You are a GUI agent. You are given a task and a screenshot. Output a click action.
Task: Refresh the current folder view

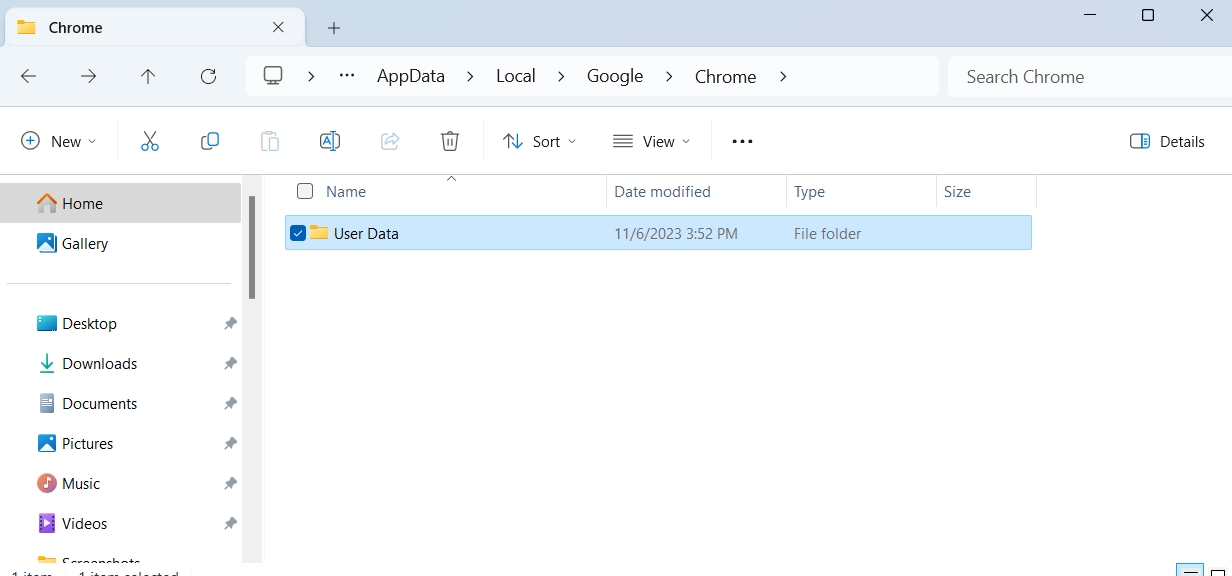point(208,75)
